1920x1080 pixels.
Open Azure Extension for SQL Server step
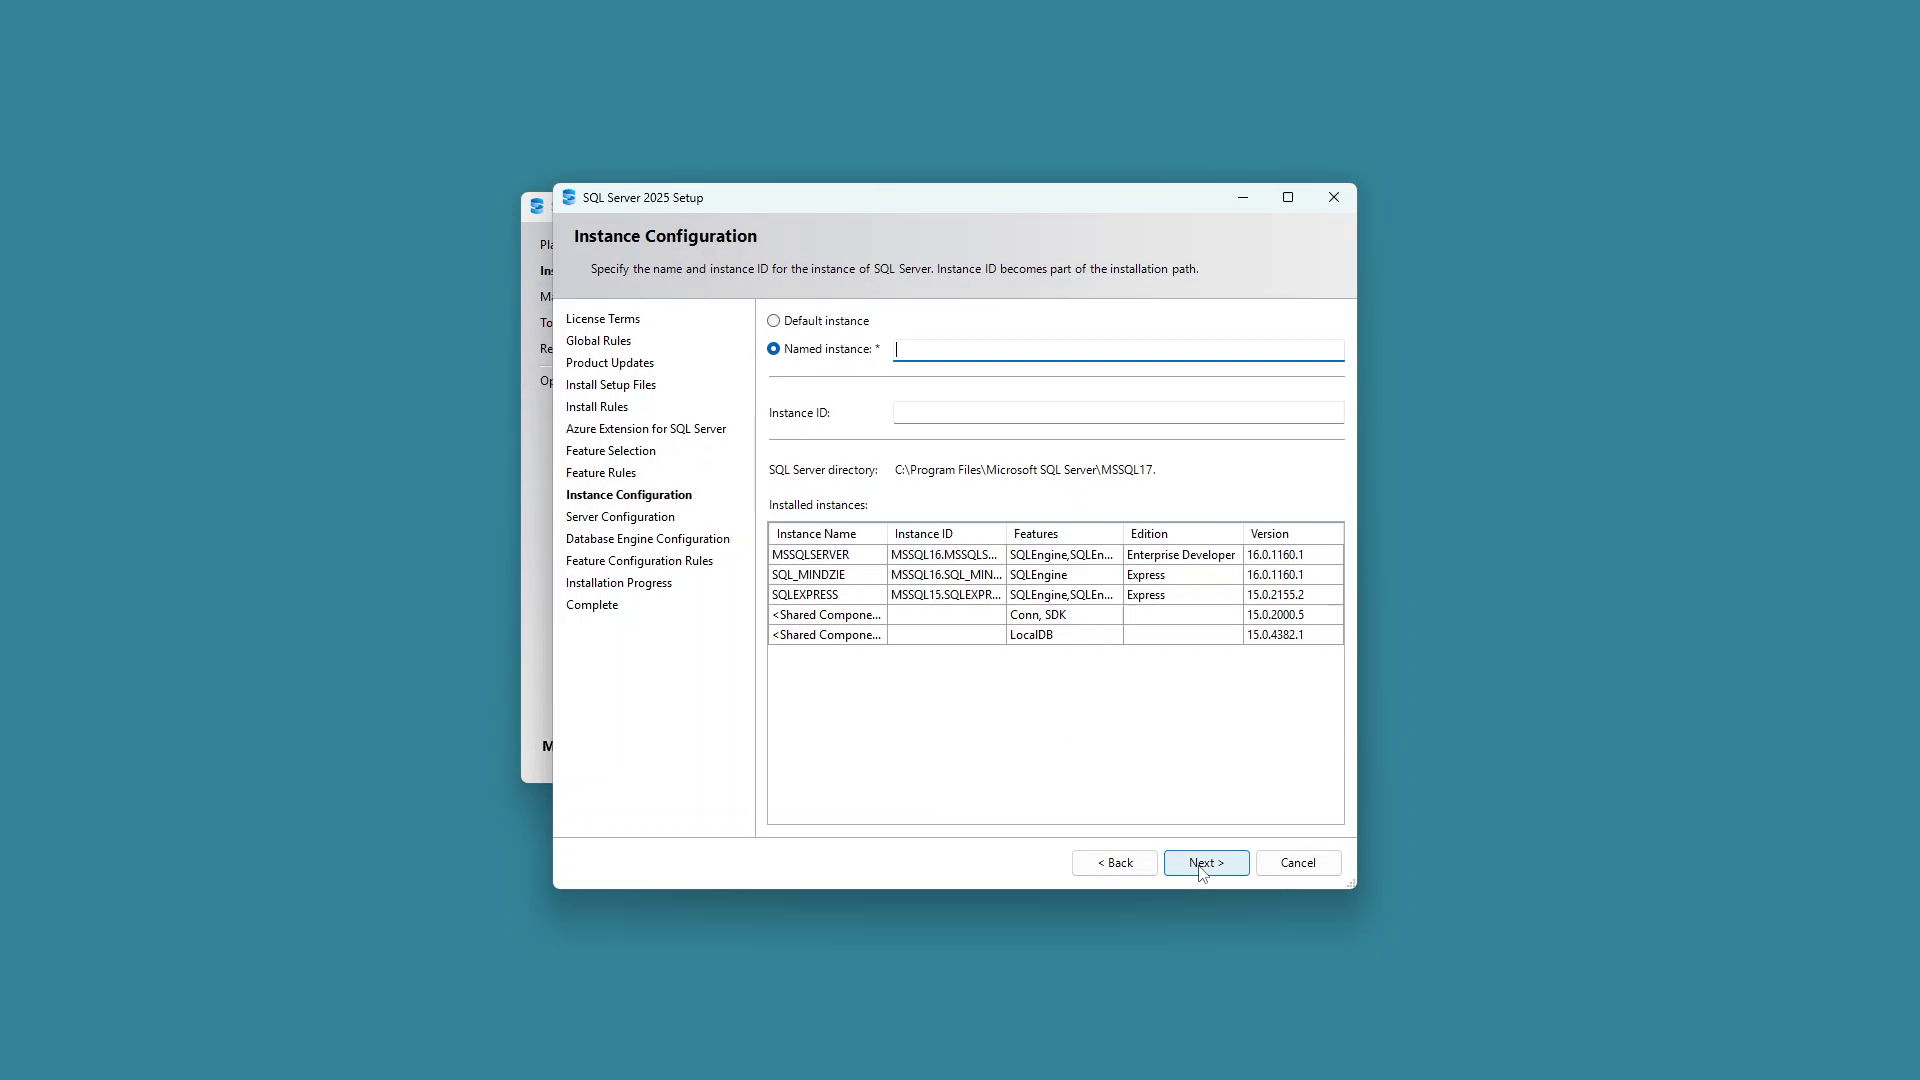[646, 429]
